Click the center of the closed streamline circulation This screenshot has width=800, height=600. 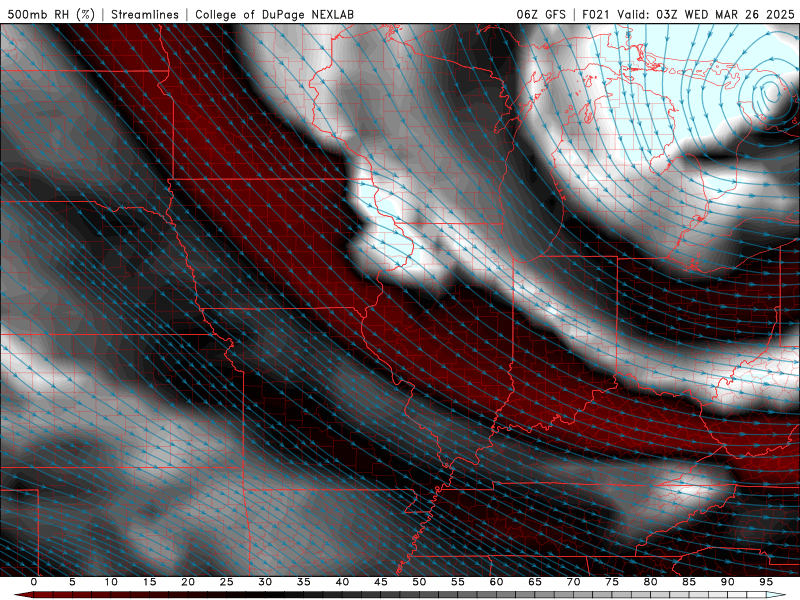(771, 93)
